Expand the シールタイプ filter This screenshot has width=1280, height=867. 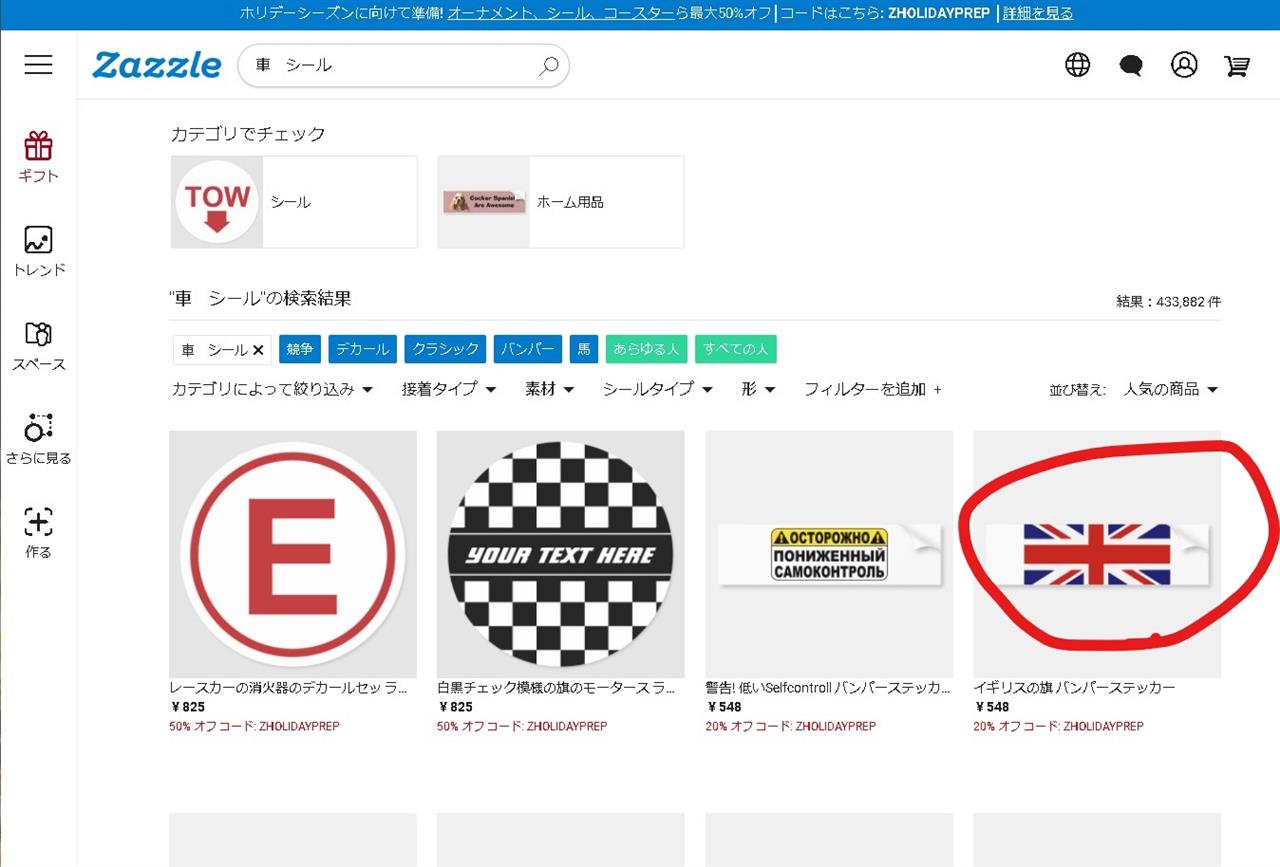pyautogui.click(x=657, y=389)
